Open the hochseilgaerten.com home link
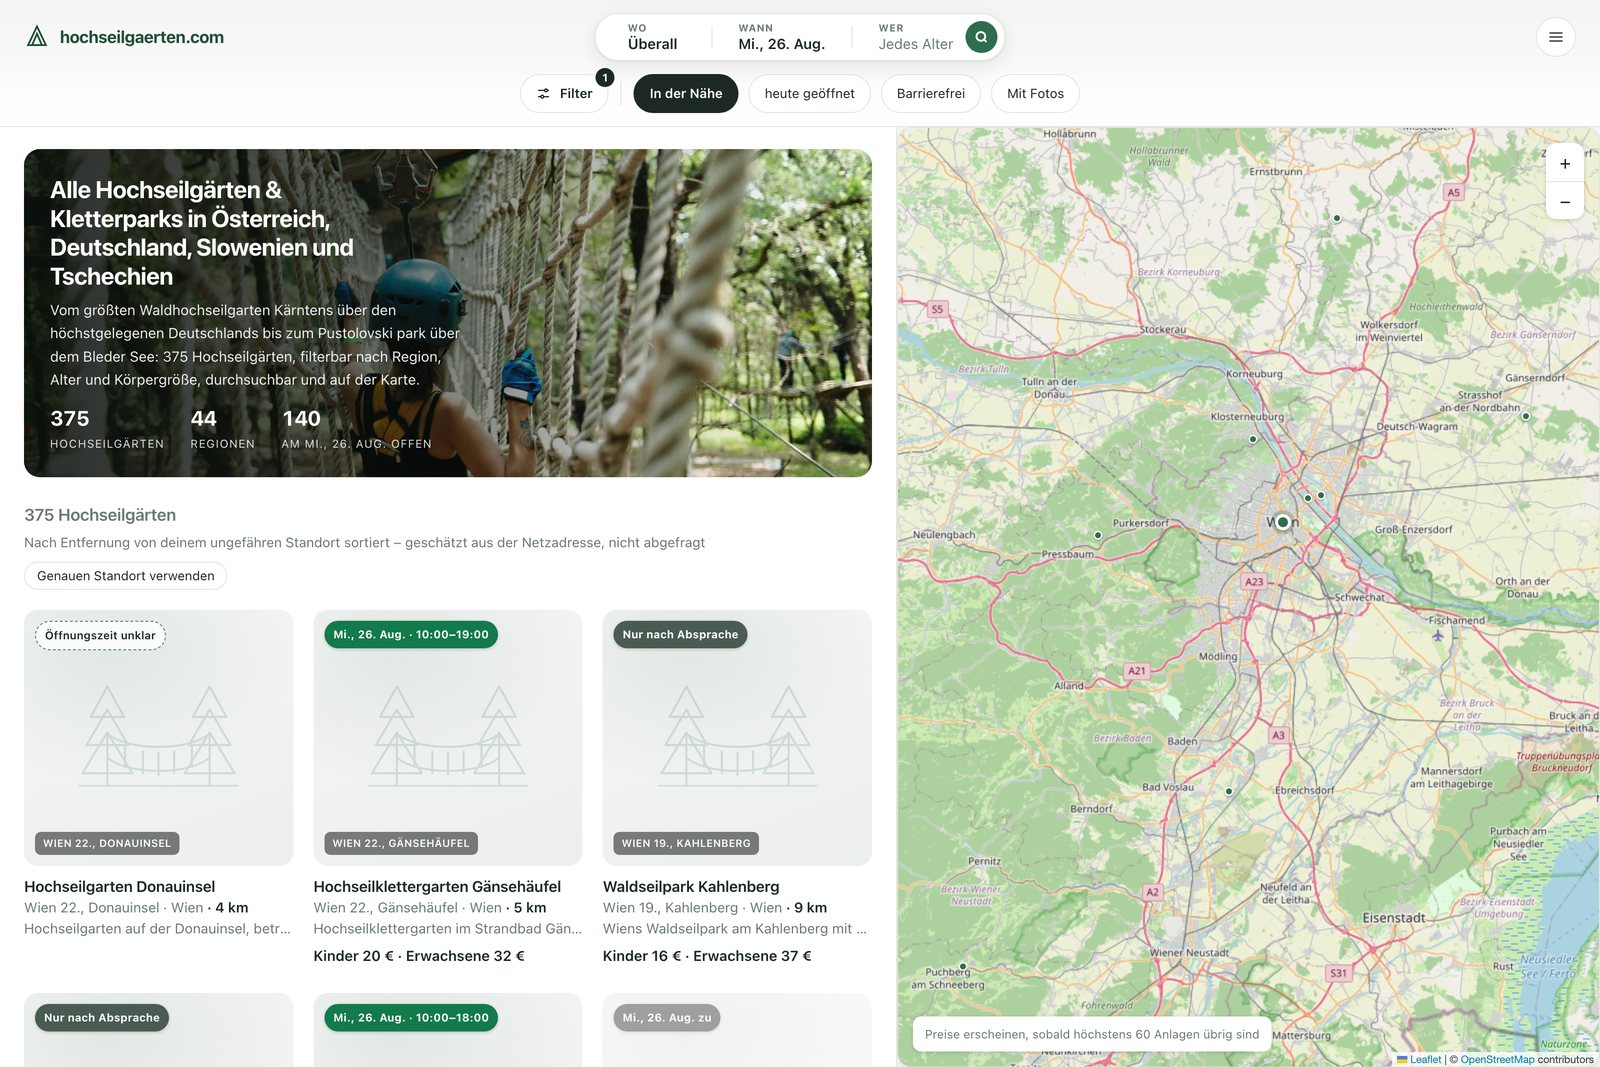The width and height of the screenshot is (1600, 1067). (x=125, y=37)
